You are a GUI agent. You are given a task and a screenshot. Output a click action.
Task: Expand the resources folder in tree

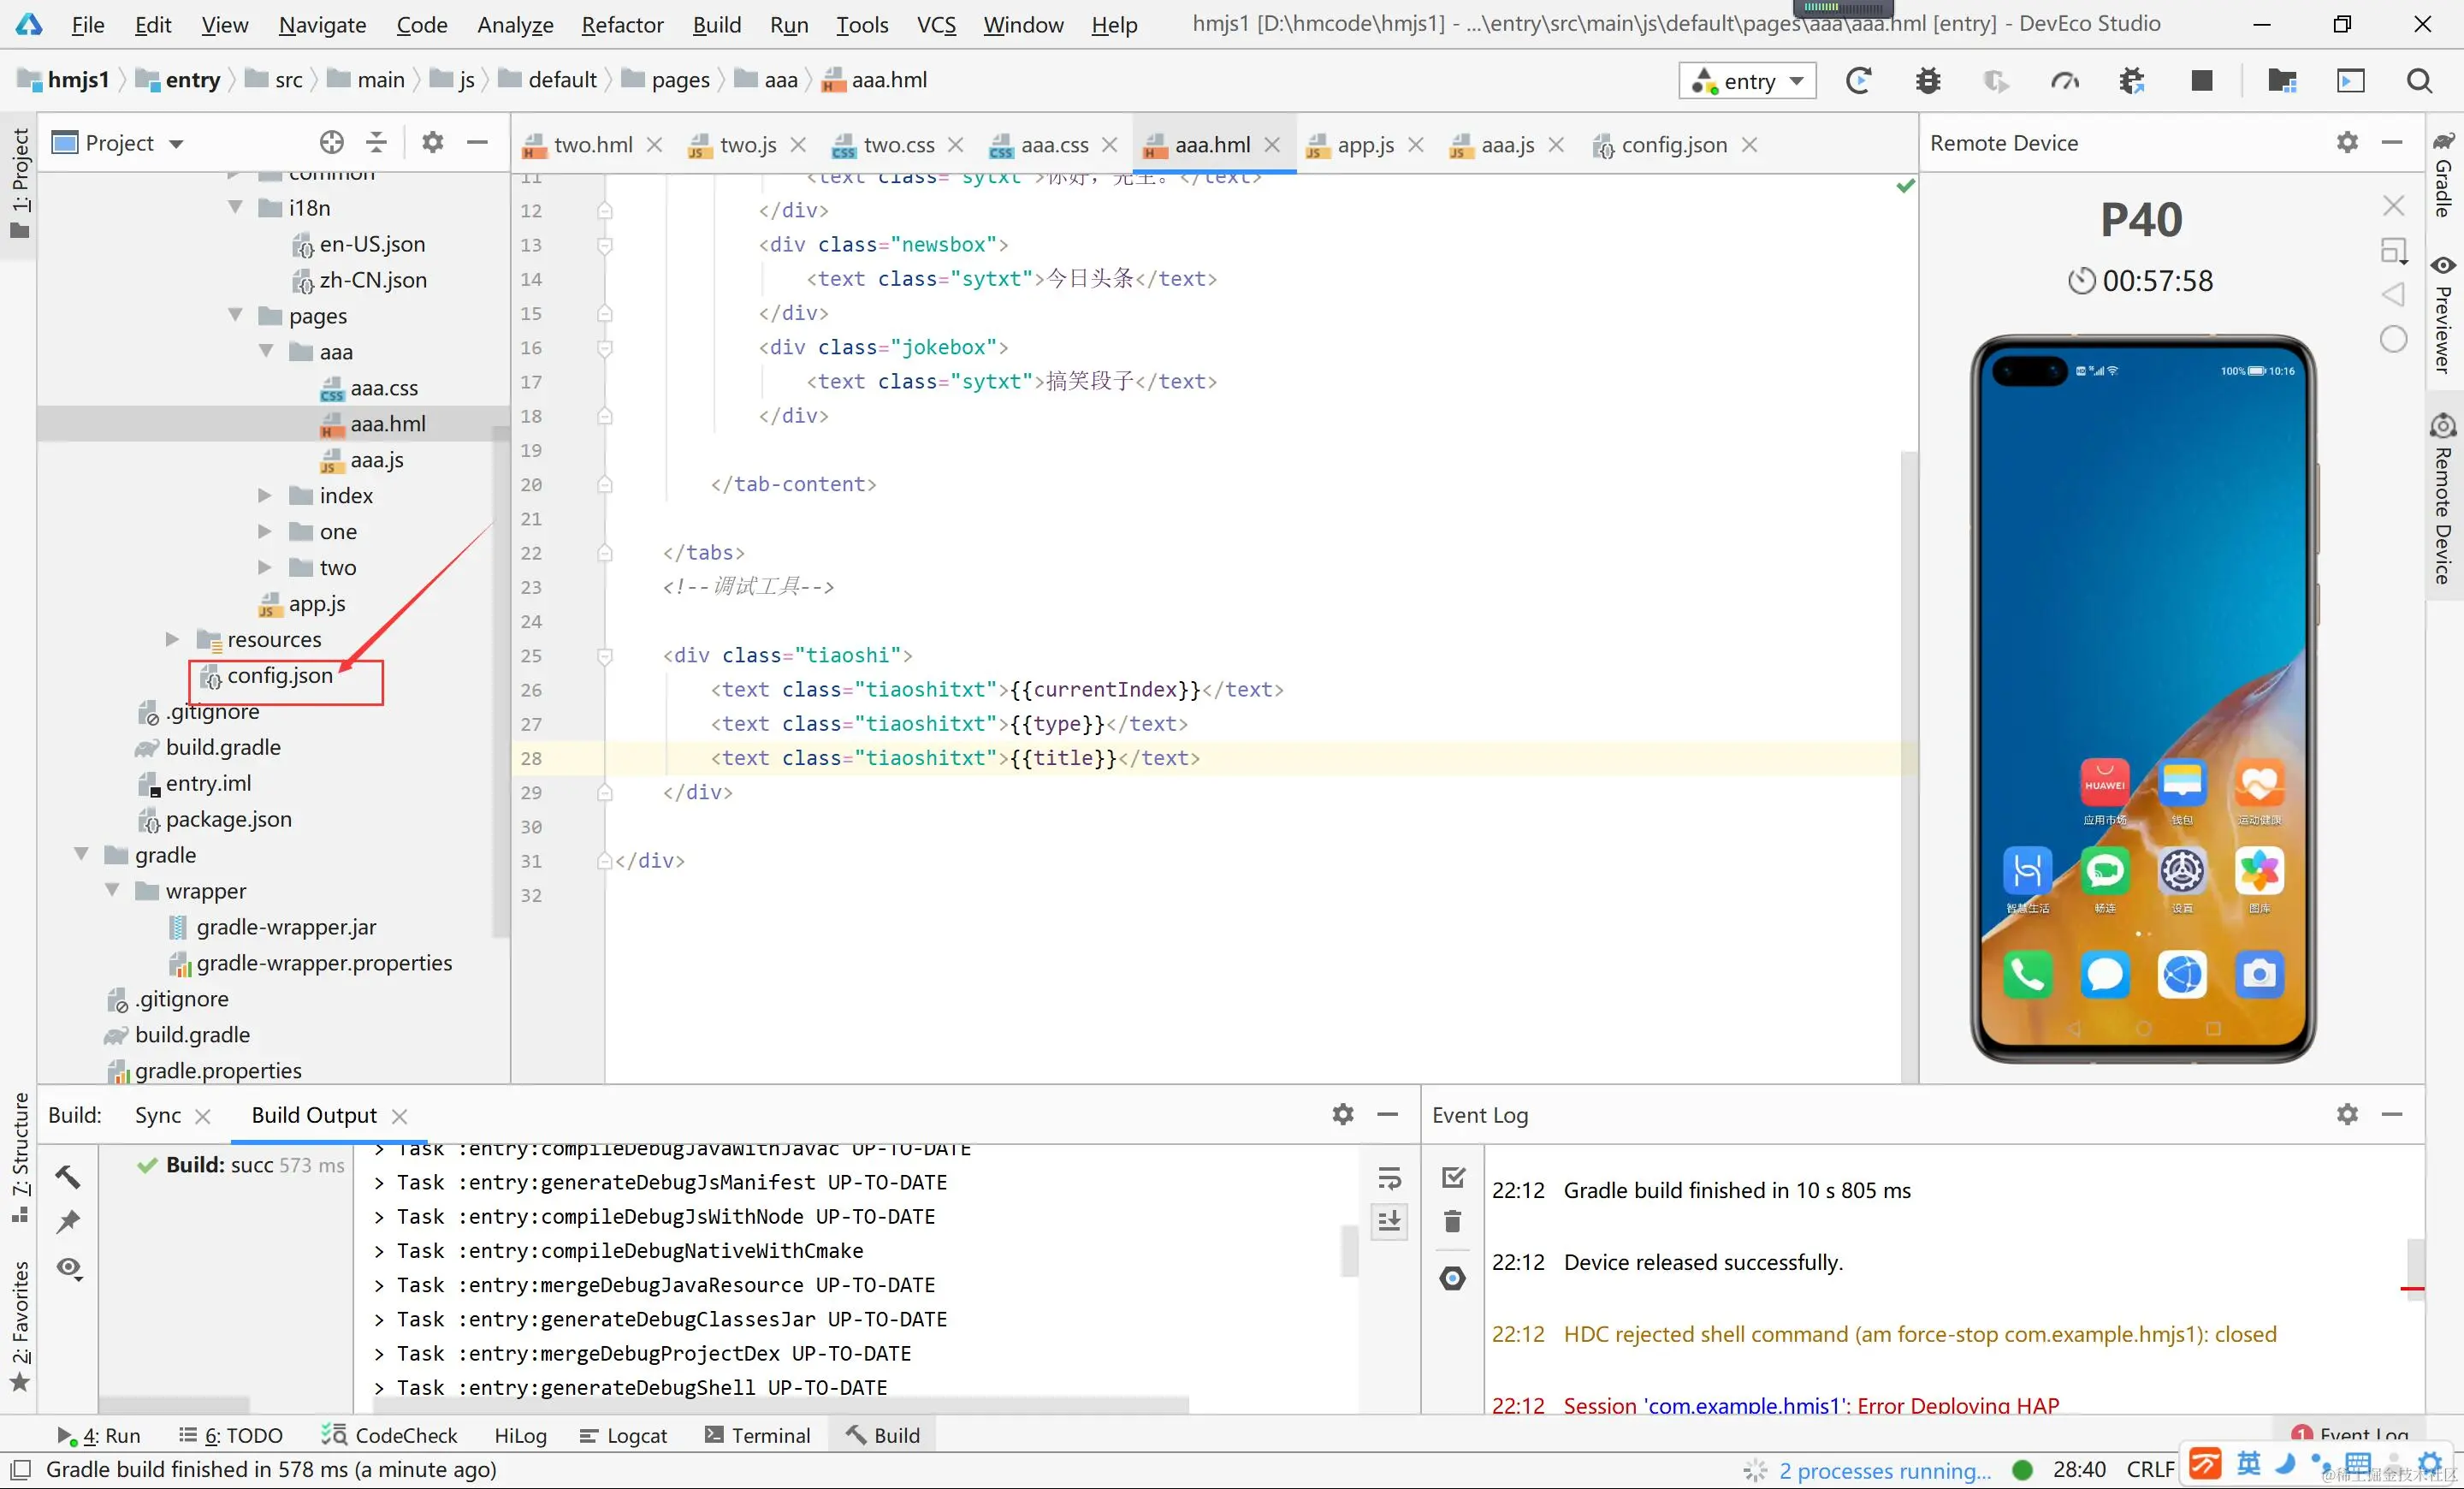(172, 639)
